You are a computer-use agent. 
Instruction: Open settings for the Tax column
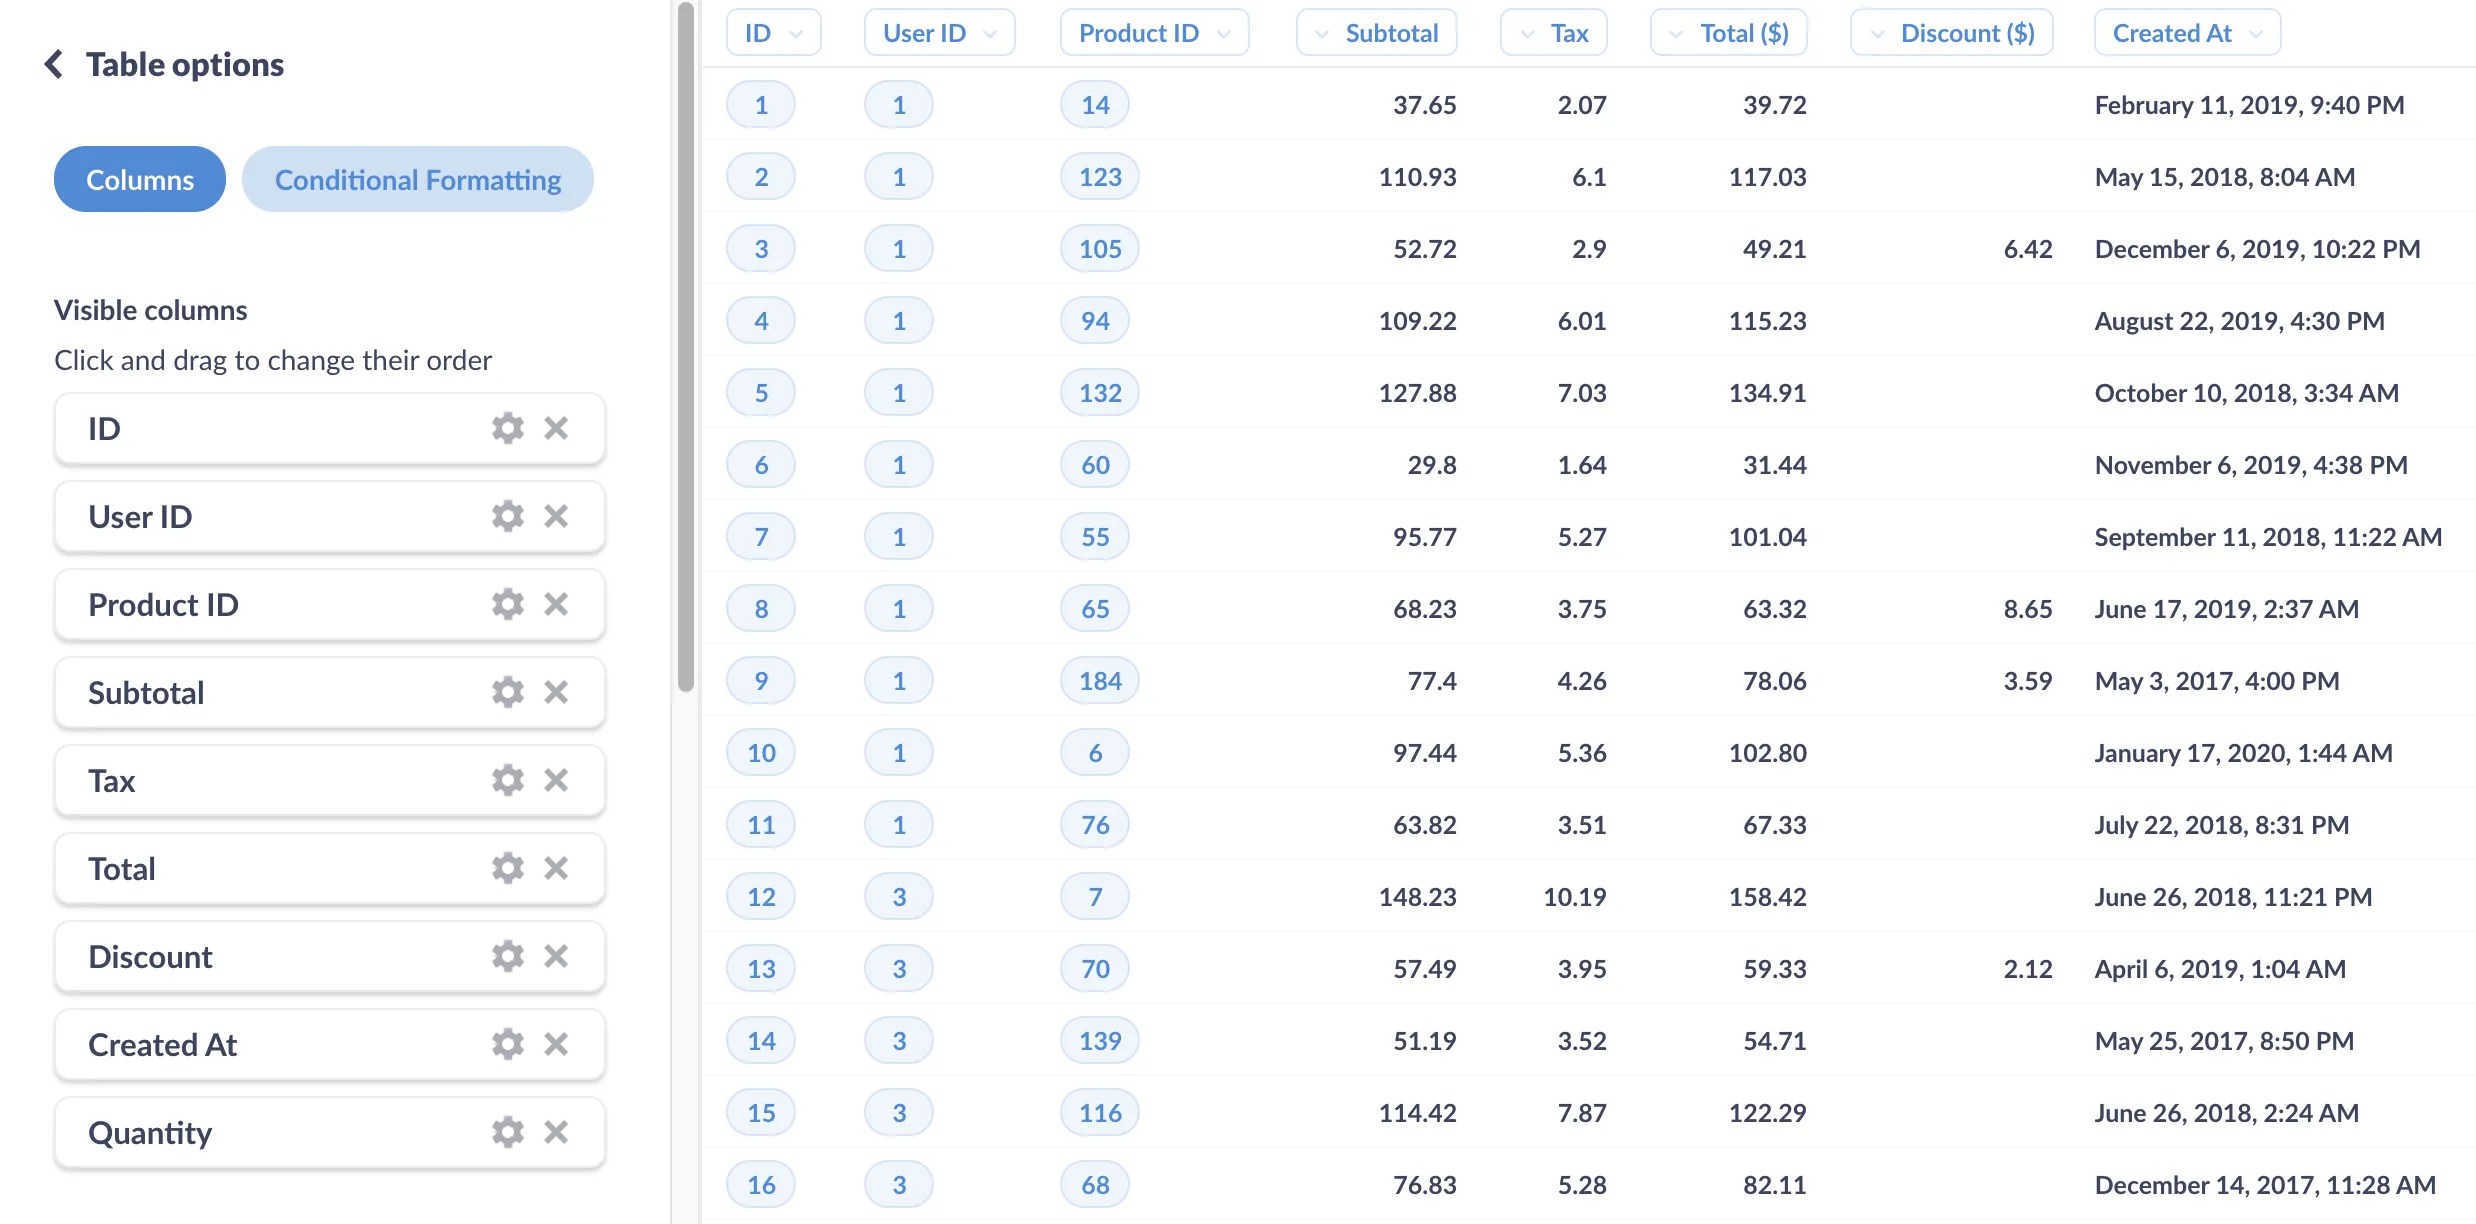(x=507, y=780)
